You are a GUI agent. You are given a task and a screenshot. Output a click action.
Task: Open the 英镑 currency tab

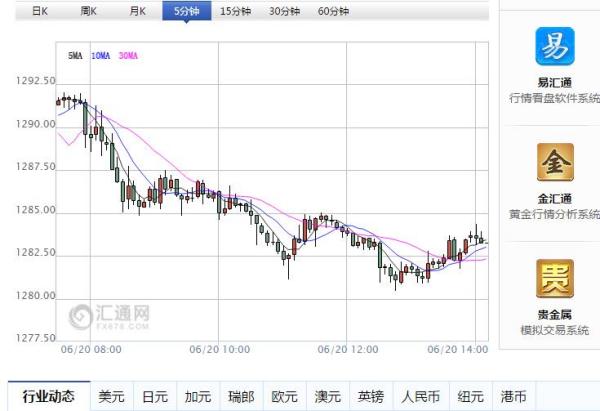point(371,396)
